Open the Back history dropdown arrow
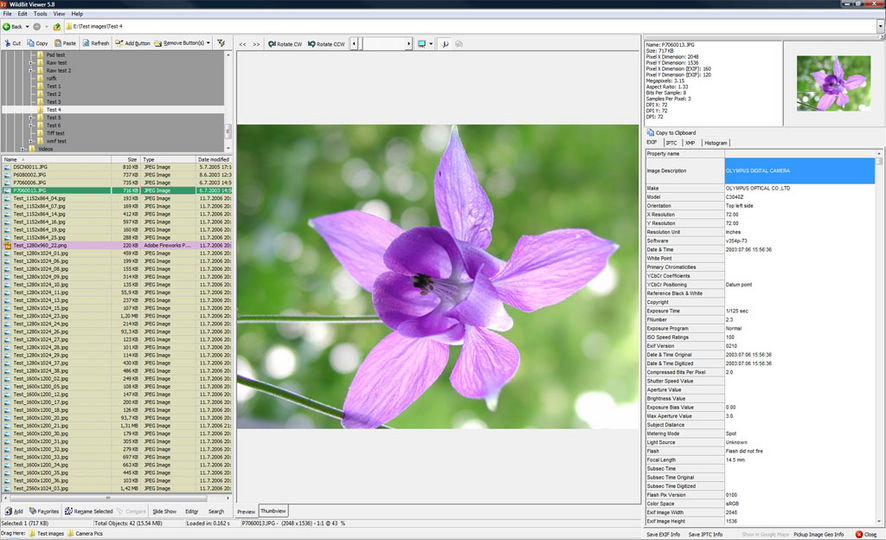Viewport: 886px width, 540px height. (x=27, y=27)
